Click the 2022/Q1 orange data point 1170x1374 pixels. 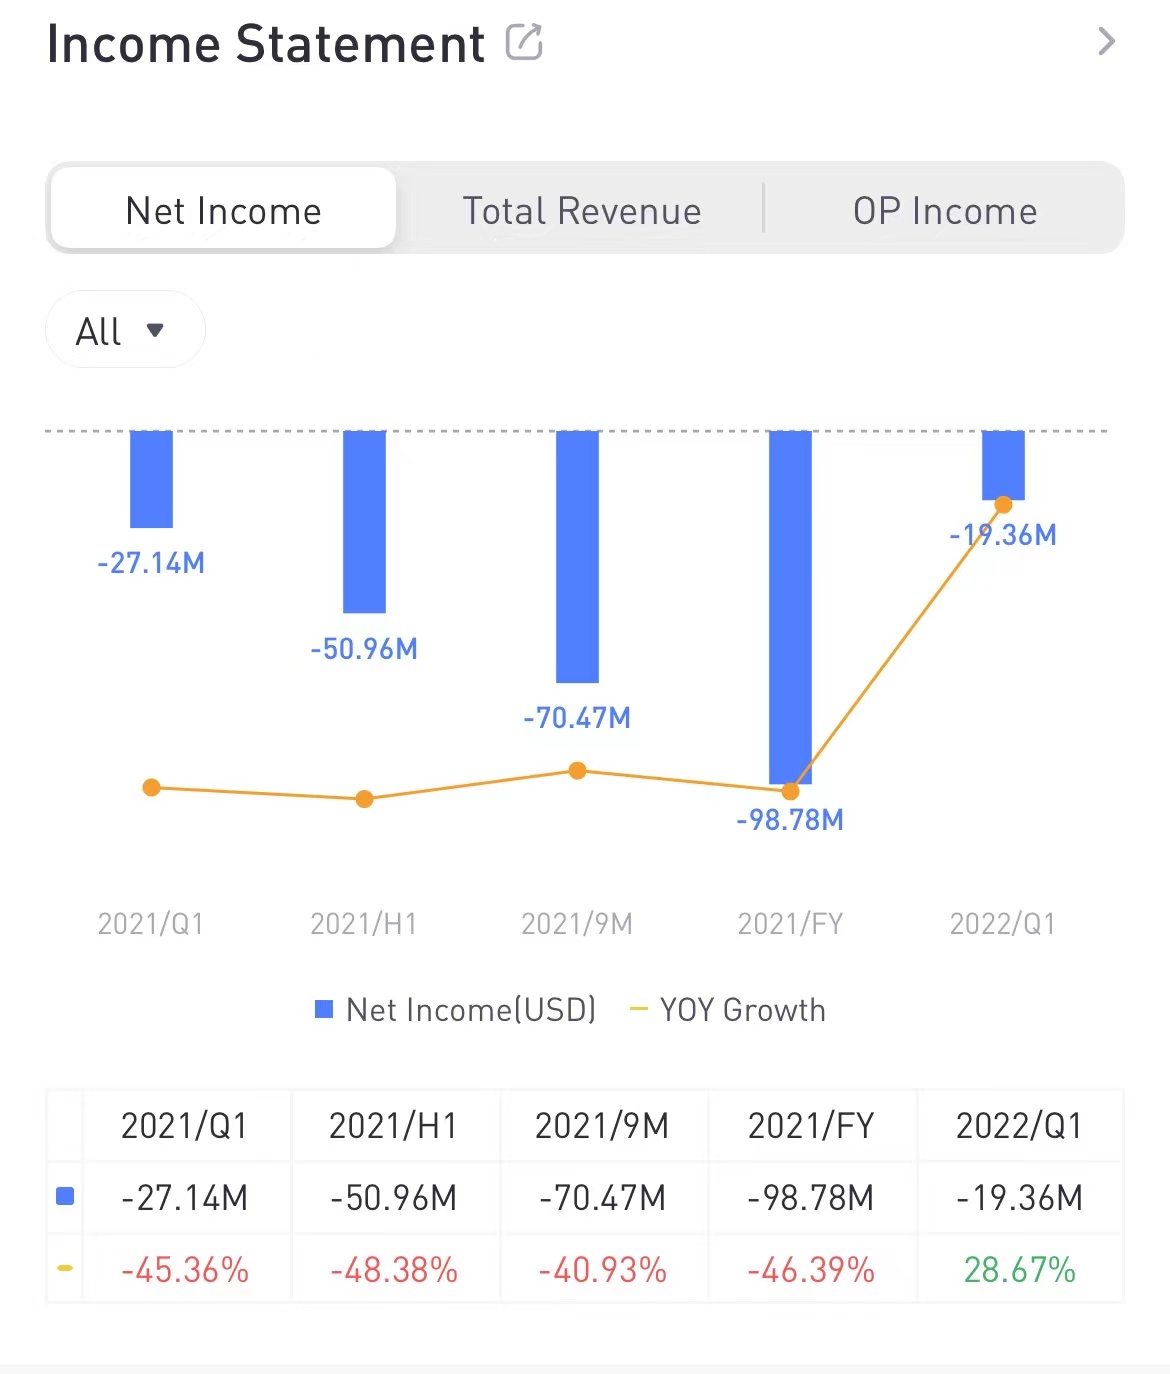pos(1003,505)
